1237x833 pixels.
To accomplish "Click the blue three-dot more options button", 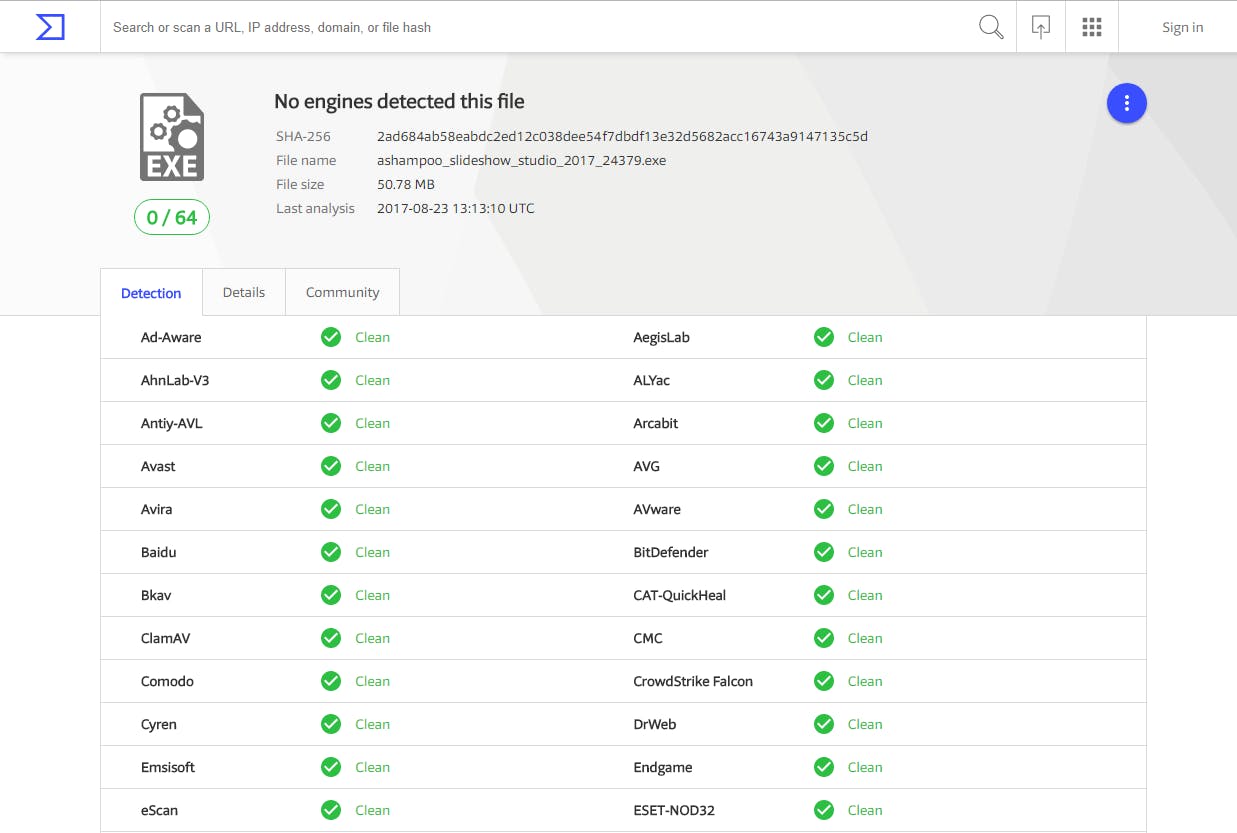I will [x=1126, y=103].
